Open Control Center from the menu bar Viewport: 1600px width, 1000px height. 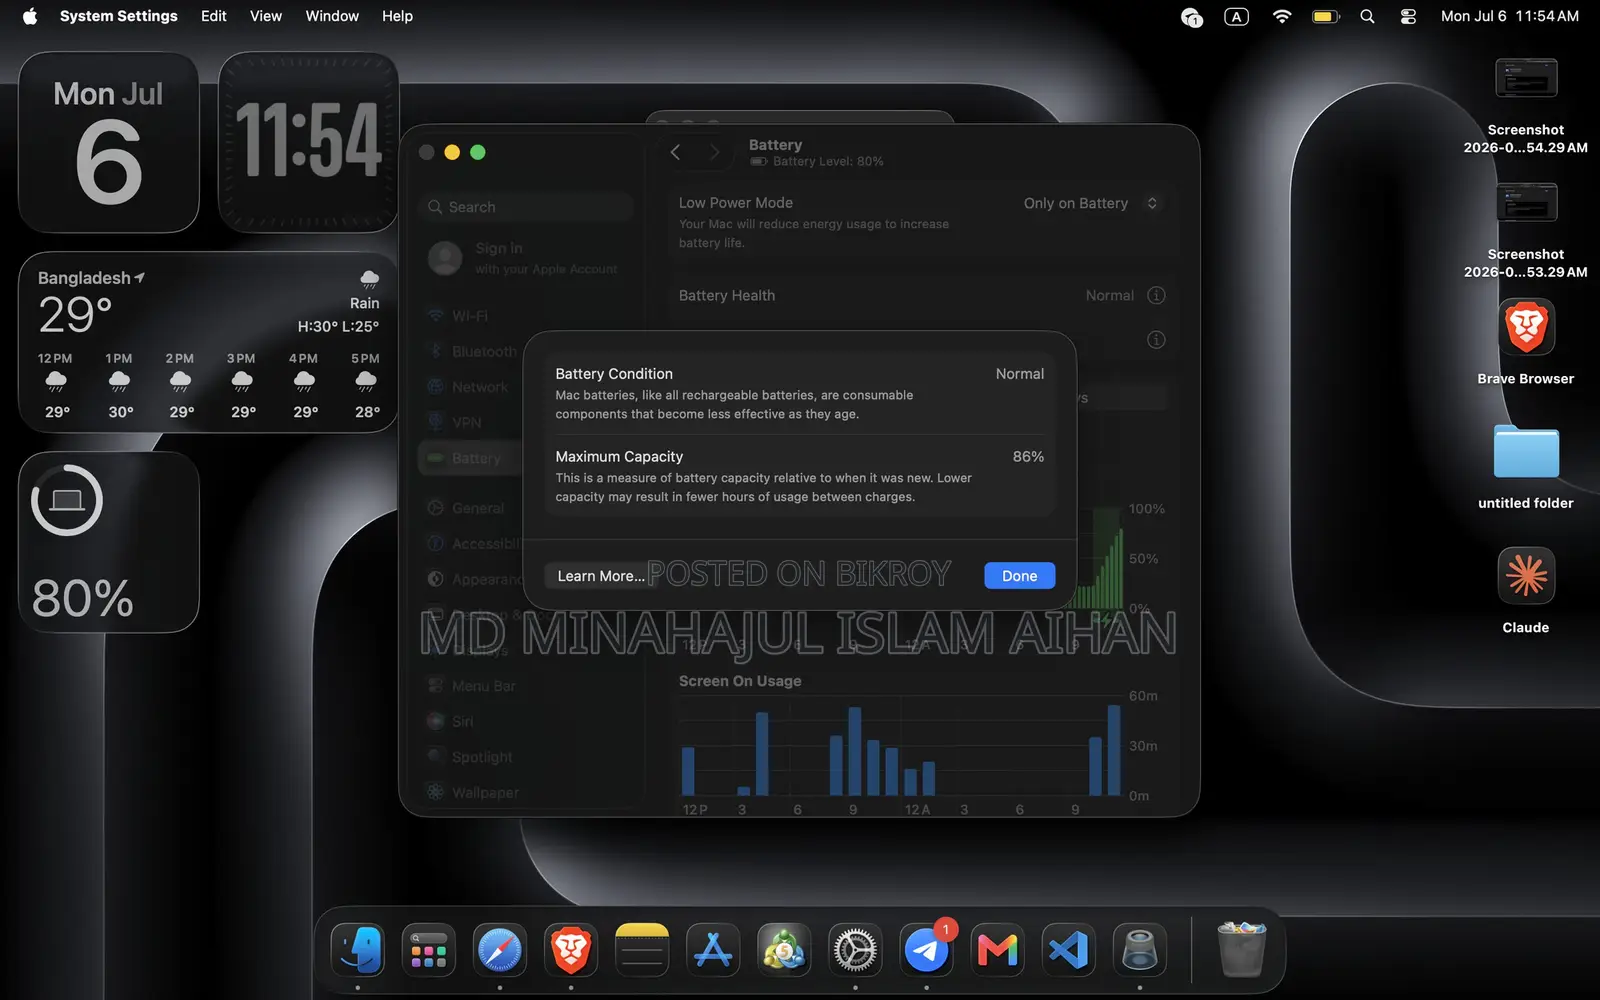(x=1408, y=16)
